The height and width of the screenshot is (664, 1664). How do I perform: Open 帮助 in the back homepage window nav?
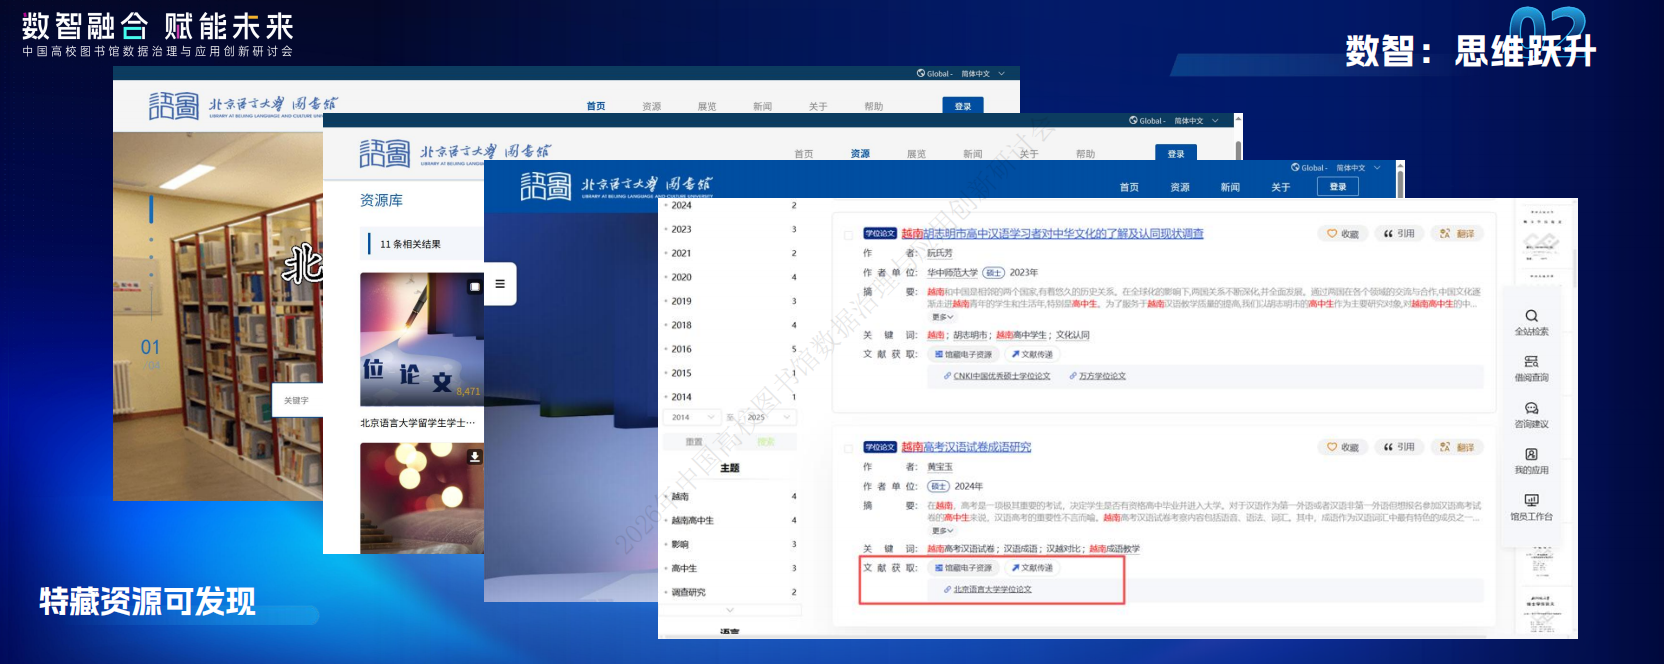tap(874, 106)
